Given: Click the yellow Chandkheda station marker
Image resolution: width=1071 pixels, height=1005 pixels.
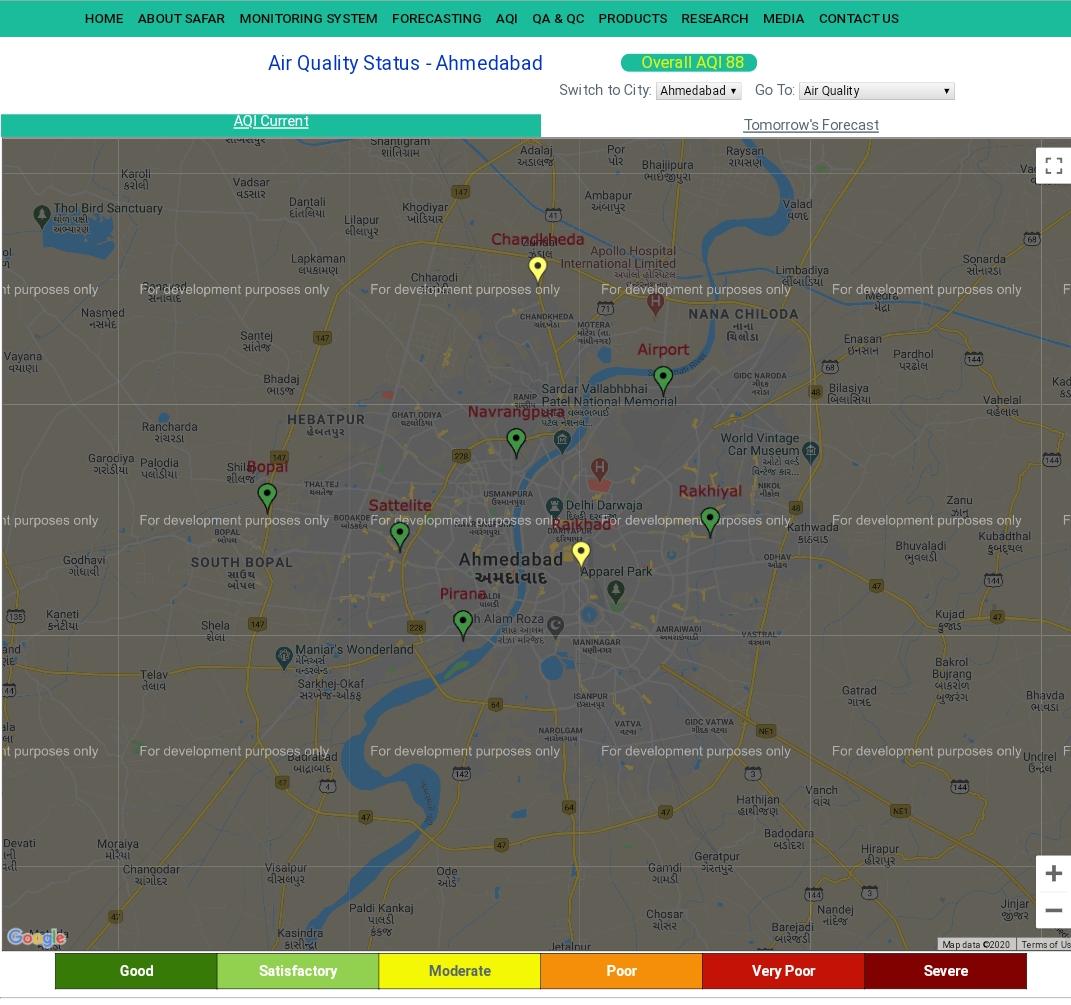Looking at the screenshot, I should click(538, 268).
